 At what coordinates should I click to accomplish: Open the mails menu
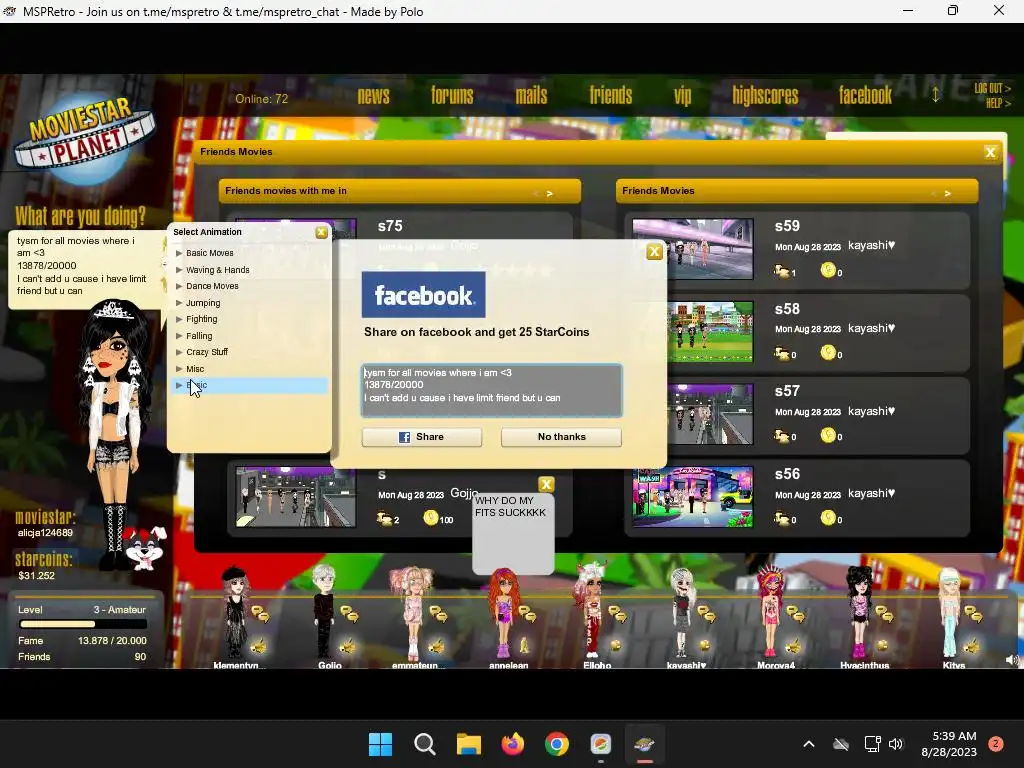click(x=532, y=96)
